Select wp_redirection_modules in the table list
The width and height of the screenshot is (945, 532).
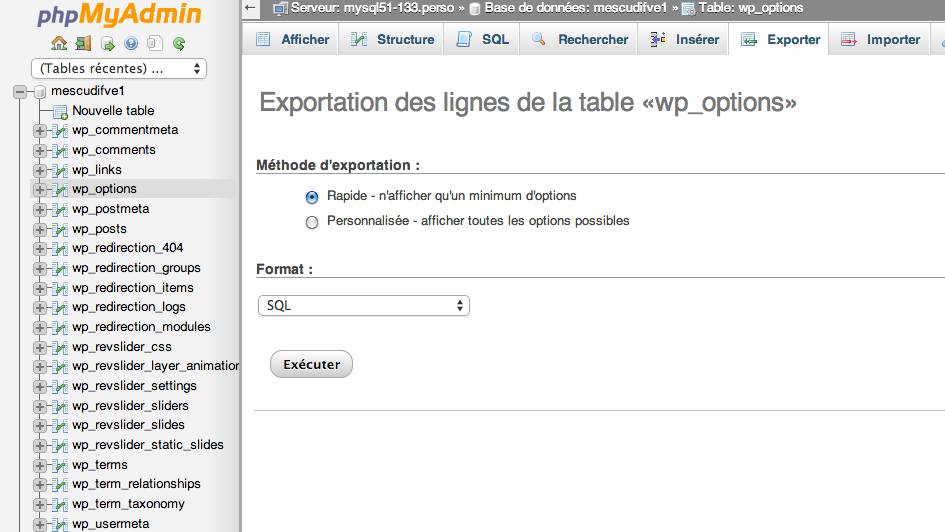point(142,327)
